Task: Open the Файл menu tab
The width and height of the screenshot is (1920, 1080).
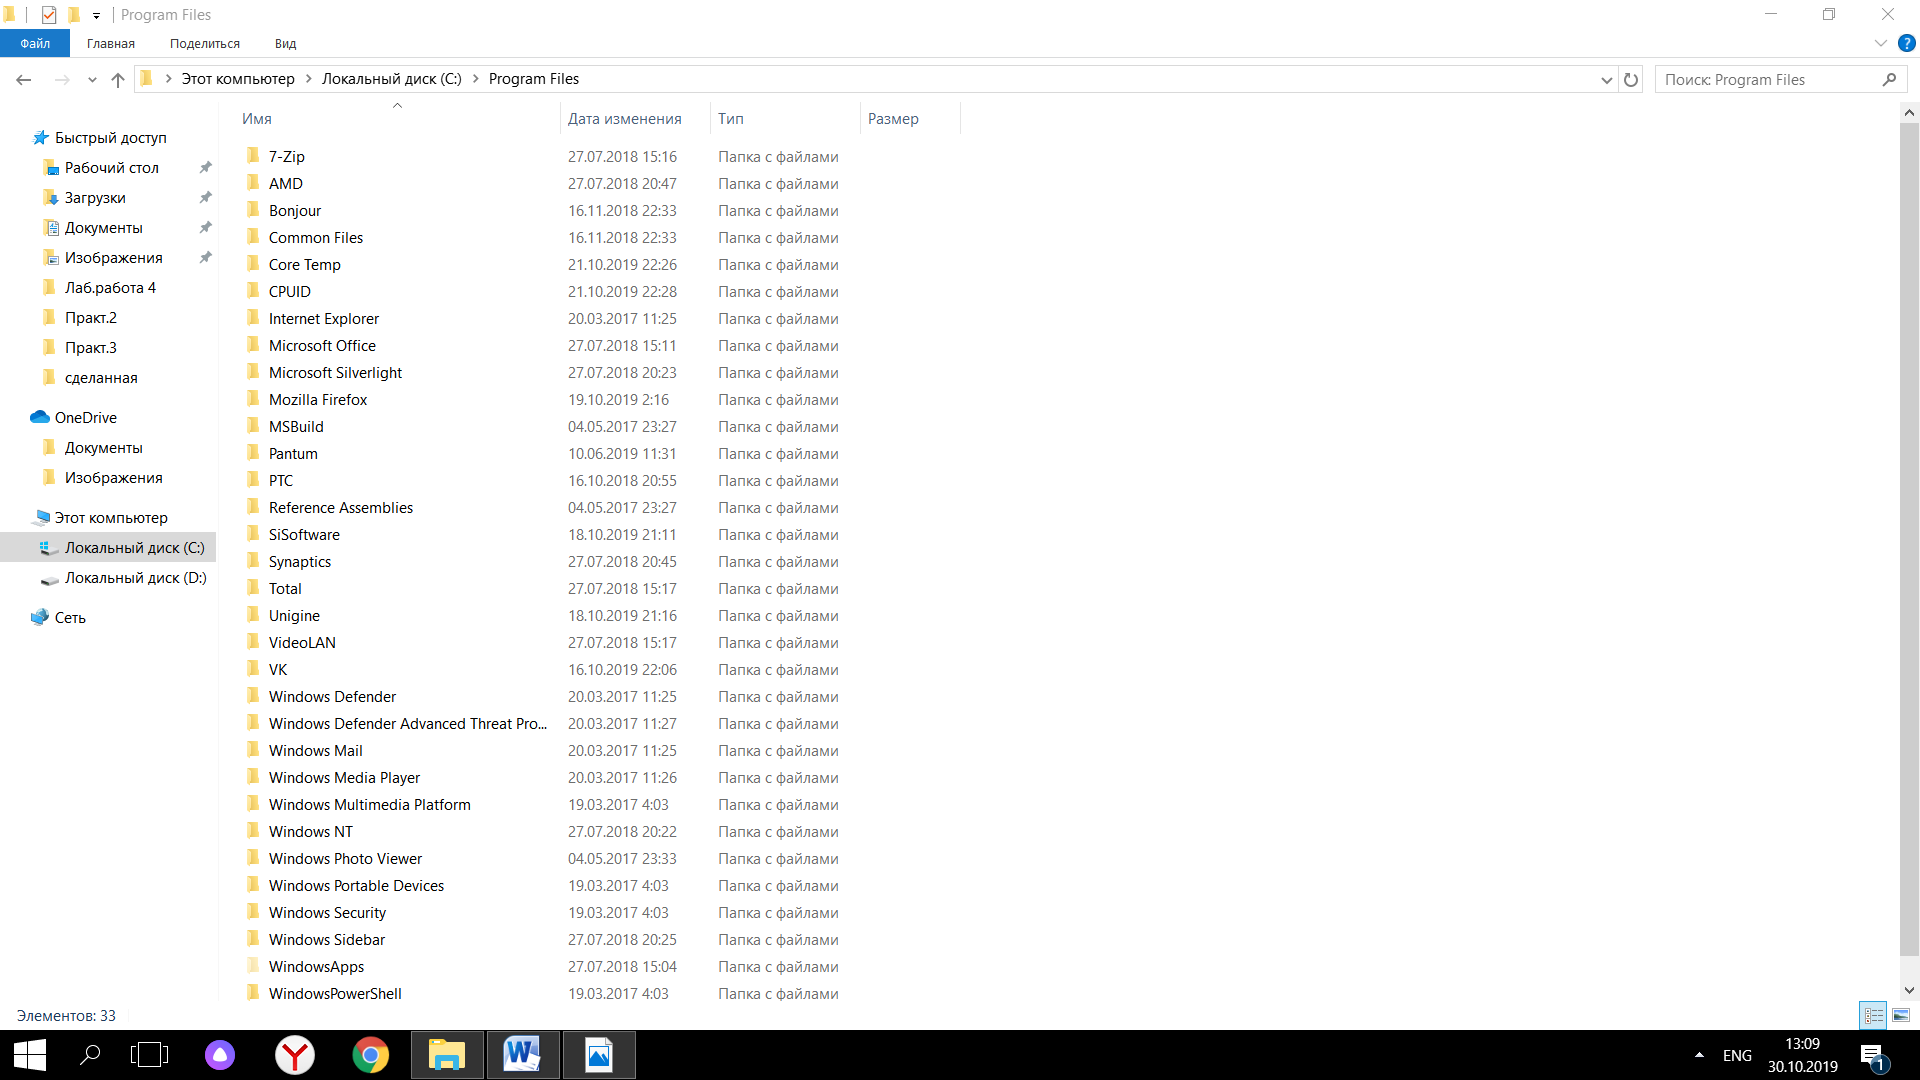Action: coord(35,44)
